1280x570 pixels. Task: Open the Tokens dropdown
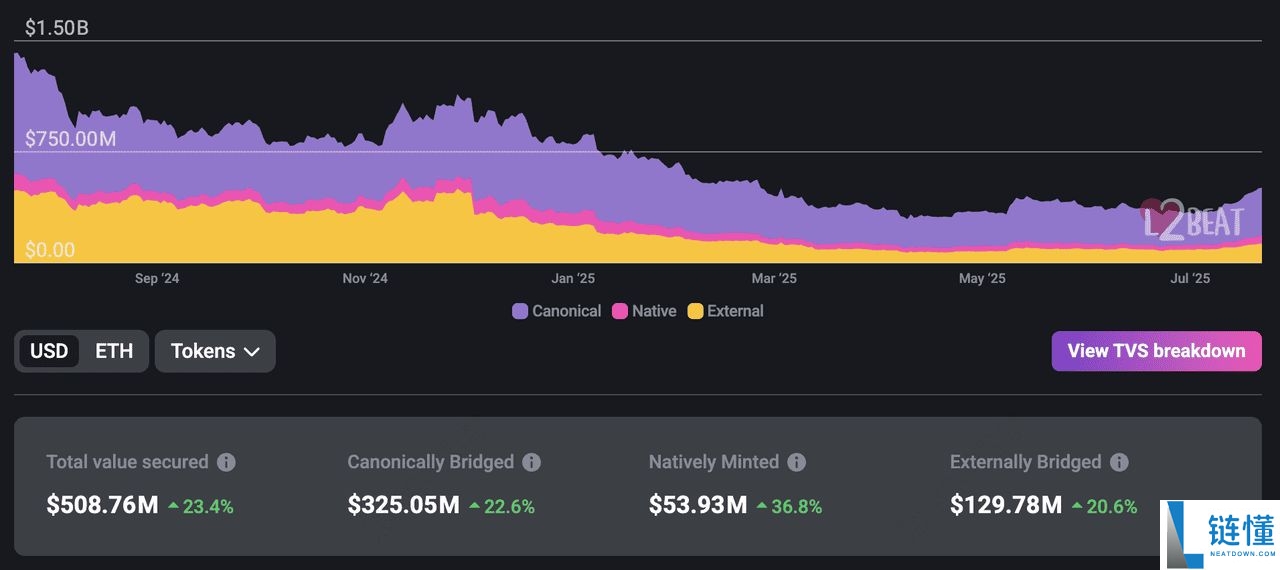click(215, 351)
